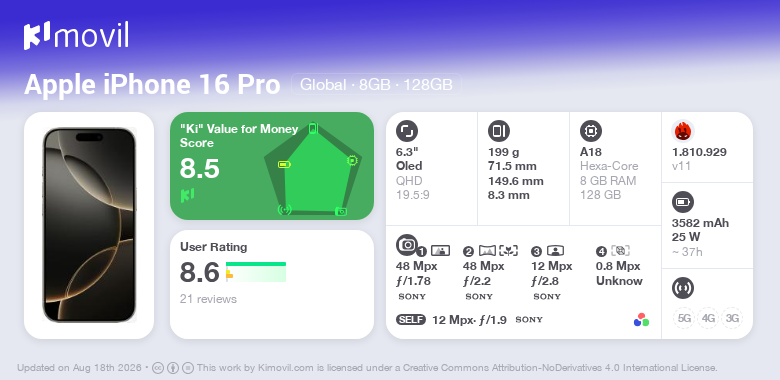
Task: Click the Kimovil logo
Action: [x=76, y=35]
